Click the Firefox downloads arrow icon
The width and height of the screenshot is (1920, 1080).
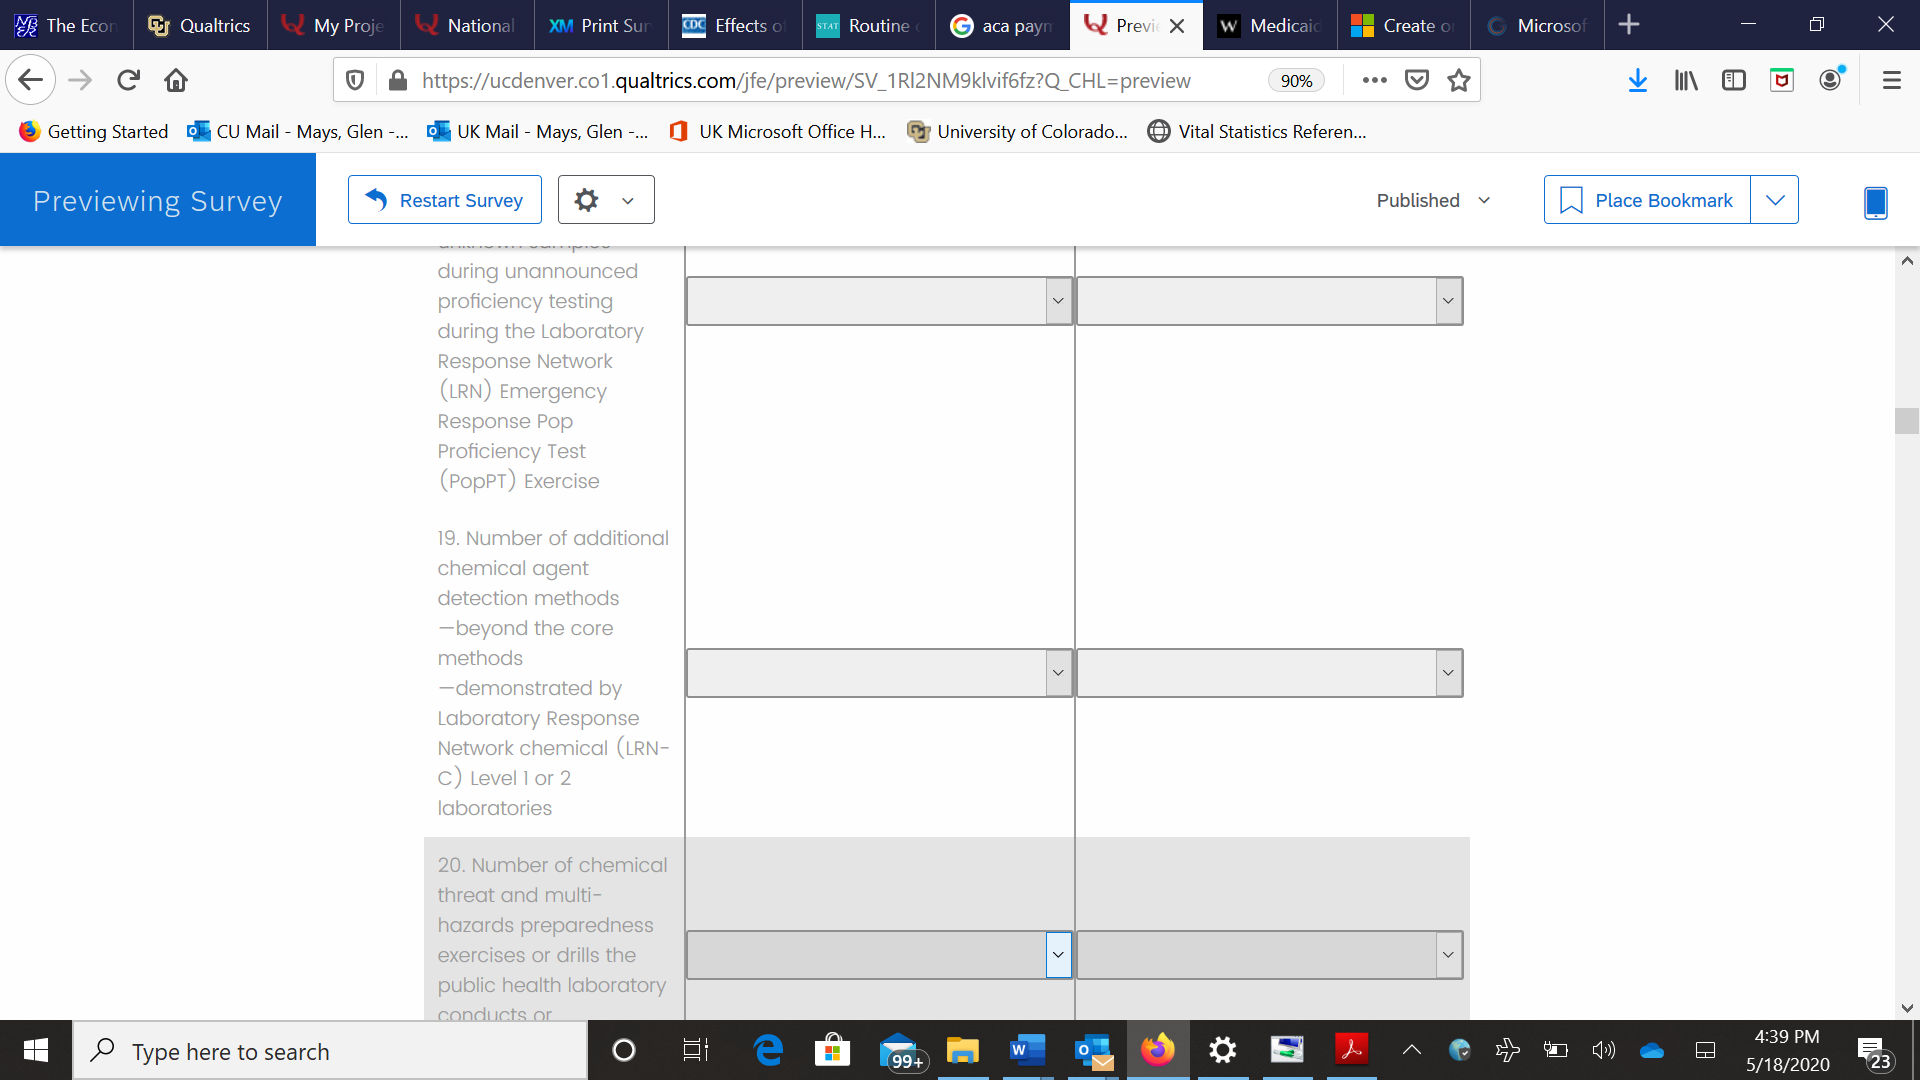point(1637,80)
